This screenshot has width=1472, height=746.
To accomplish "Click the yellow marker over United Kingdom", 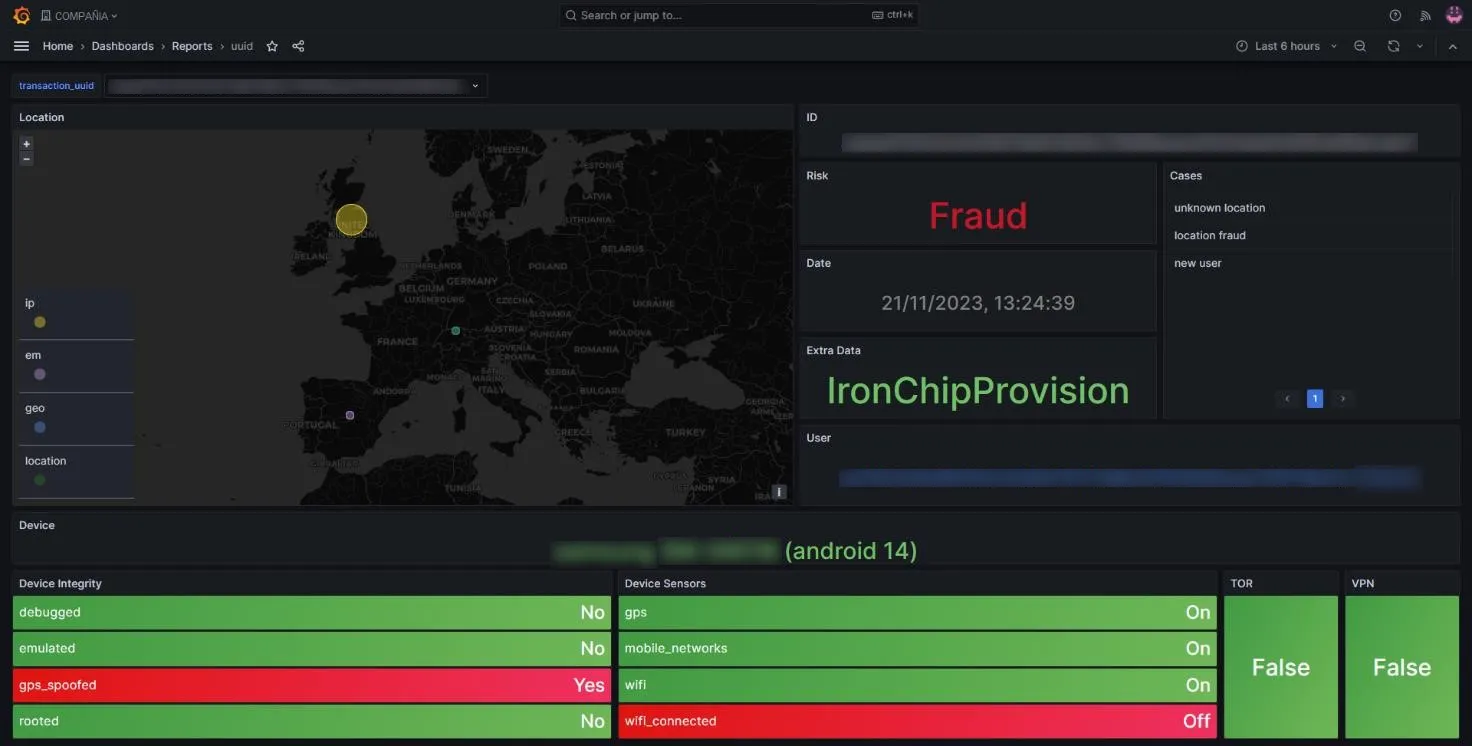I will (x=351, y=220).
